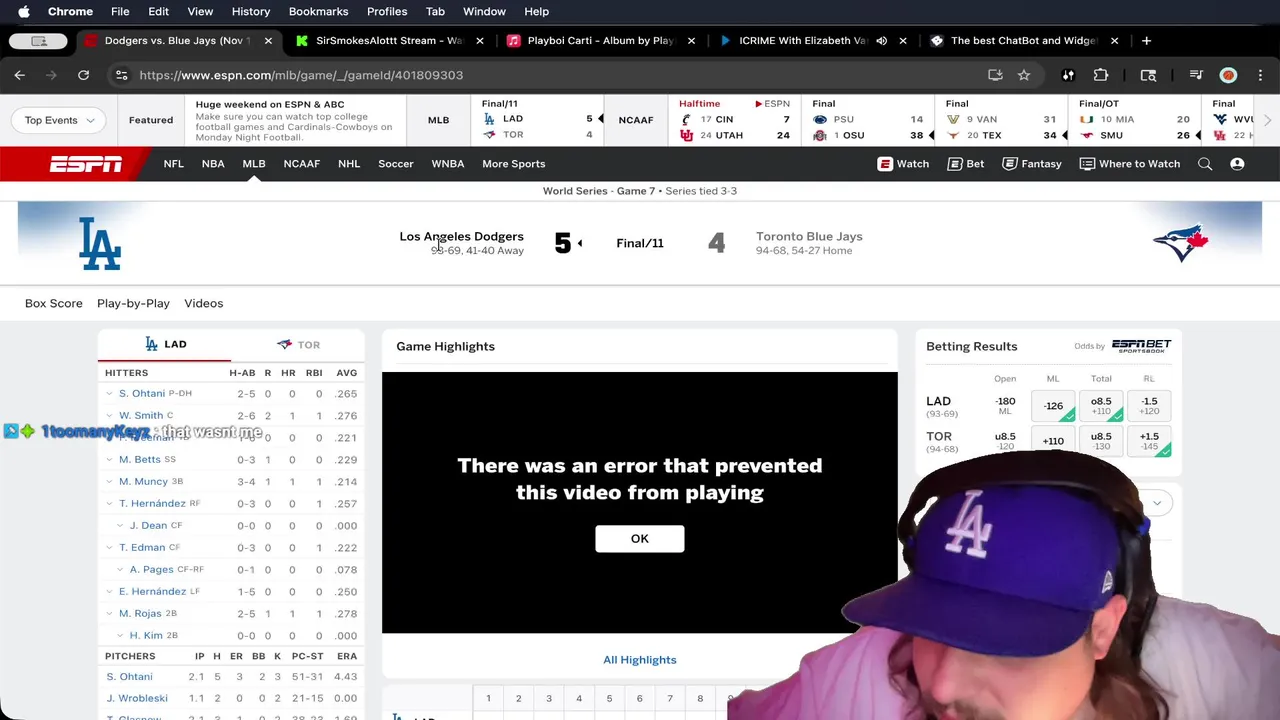Expand the T. Hernández hitter row chevron
Viewport: 1280px width, 720px height.
pyautogui.click(x=109, y=504)
